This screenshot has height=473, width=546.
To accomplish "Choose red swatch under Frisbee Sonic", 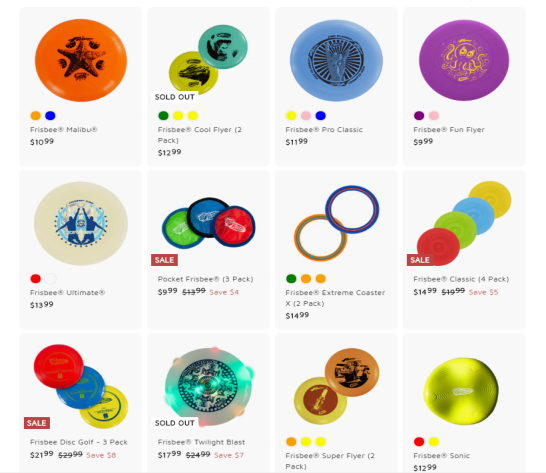I will [419, 442].
